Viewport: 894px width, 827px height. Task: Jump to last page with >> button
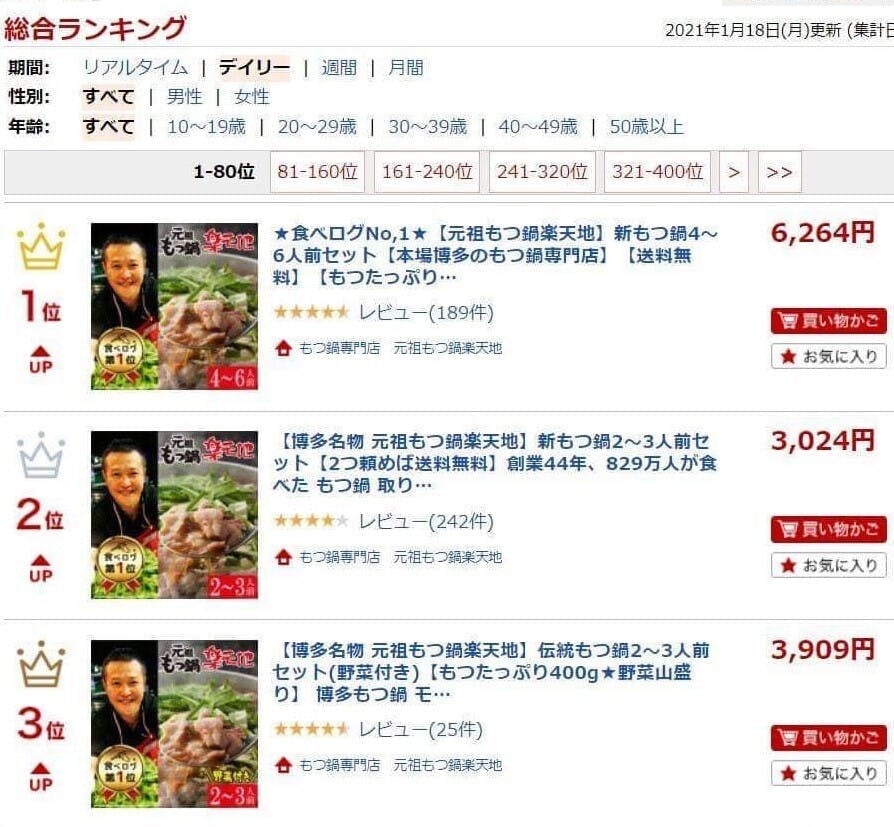pyautogui.click(x=779, y=172)
